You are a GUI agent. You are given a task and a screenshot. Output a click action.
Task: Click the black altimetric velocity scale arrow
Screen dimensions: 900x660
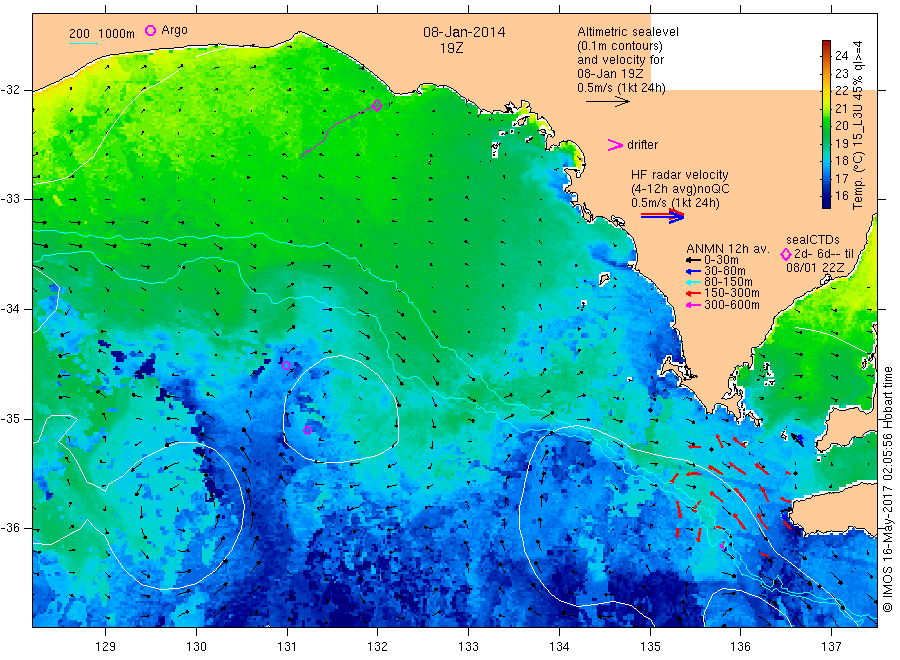point(608,102)
